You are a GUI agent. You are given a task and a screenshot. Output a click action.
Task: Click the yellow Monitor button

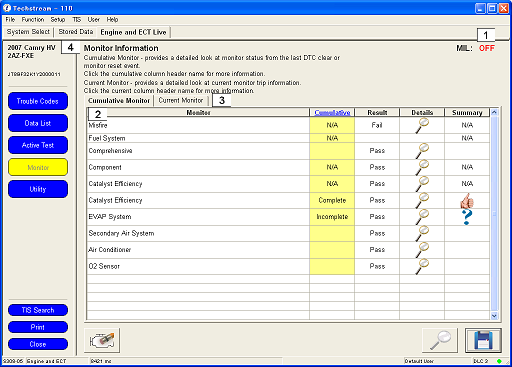(x=38, y=167)
